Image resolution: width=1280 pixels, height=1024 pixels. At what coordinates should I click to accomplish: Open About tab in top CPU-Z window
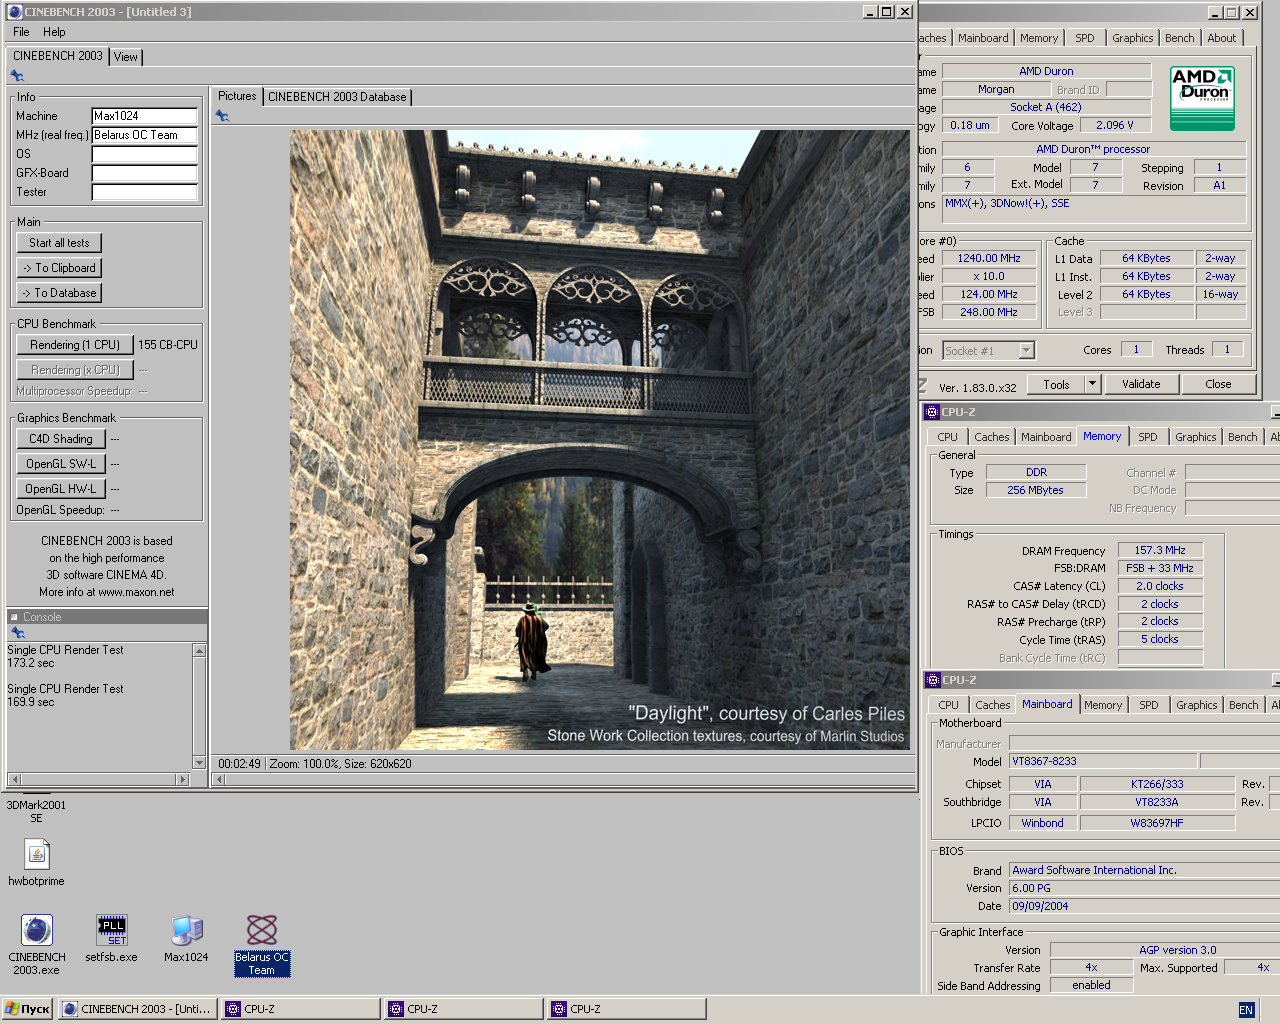(1221, 38)
